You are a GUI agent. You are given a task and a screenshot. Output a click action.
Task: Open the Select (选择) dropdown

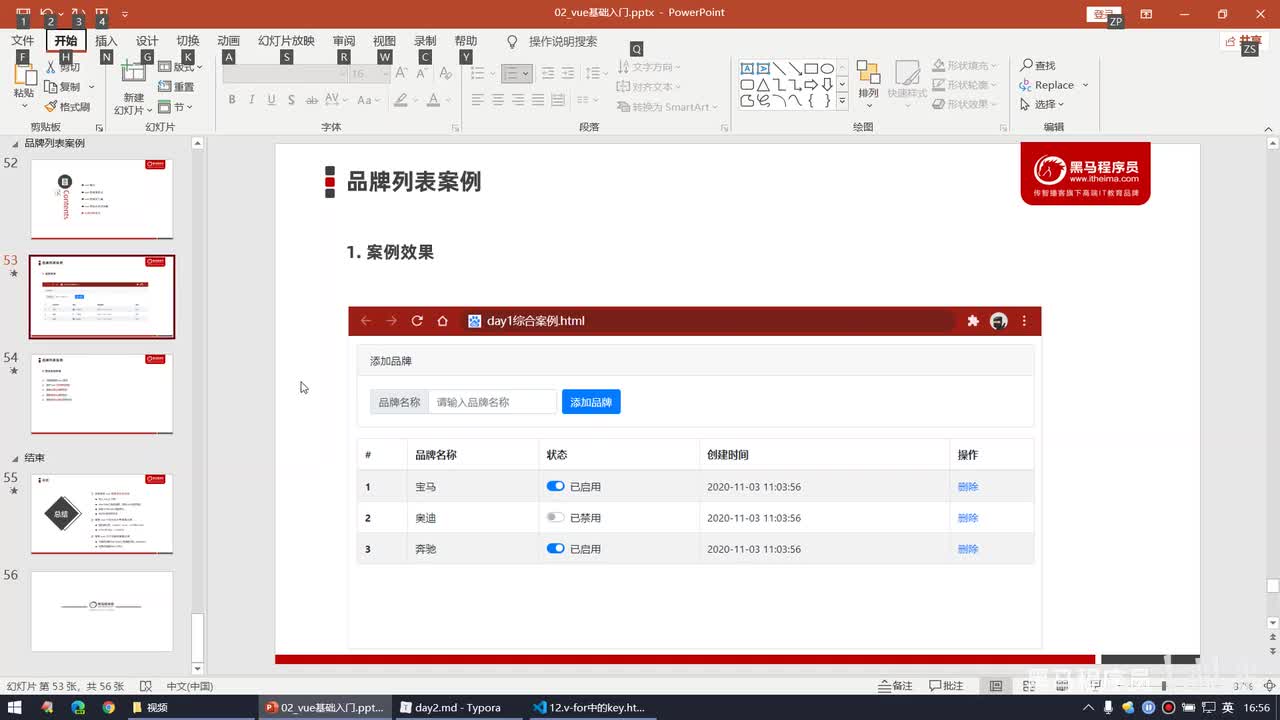click(1042, 104)
